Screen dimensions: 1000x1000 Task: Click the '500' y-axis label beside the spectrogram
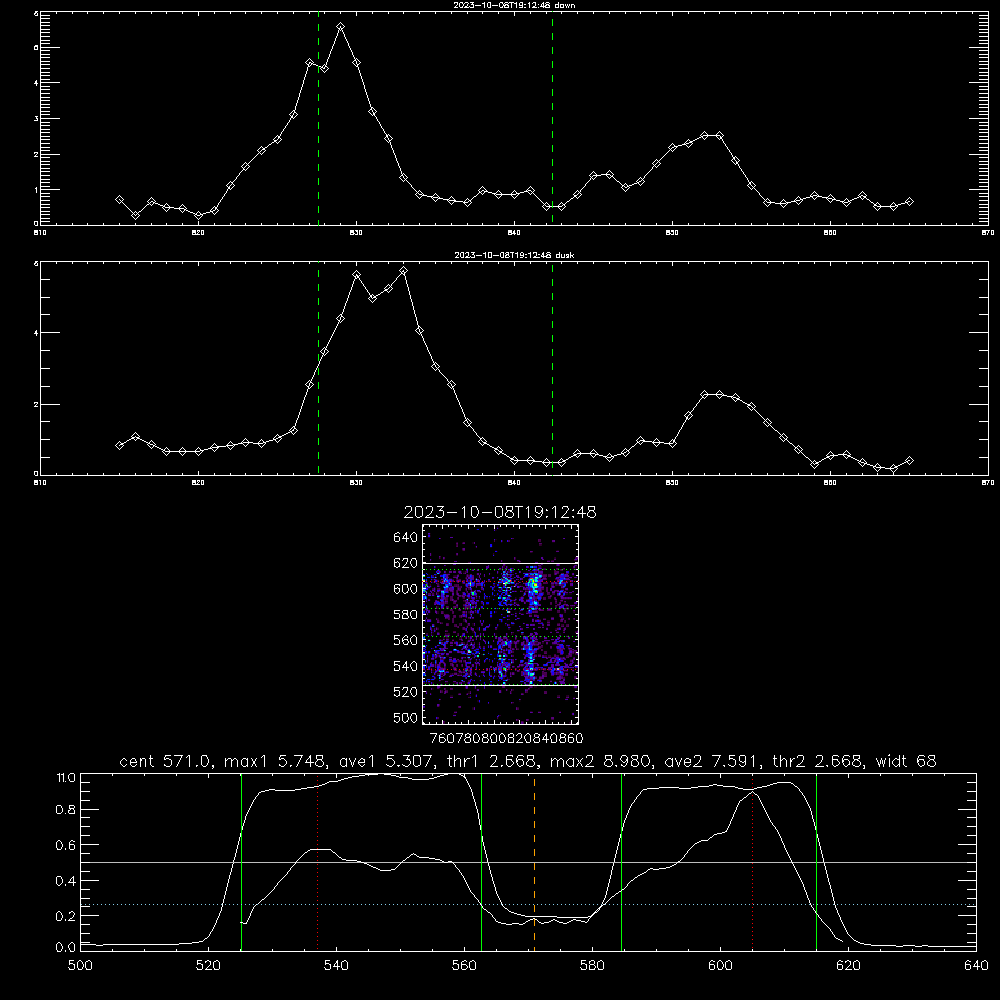tap(406, 717)
